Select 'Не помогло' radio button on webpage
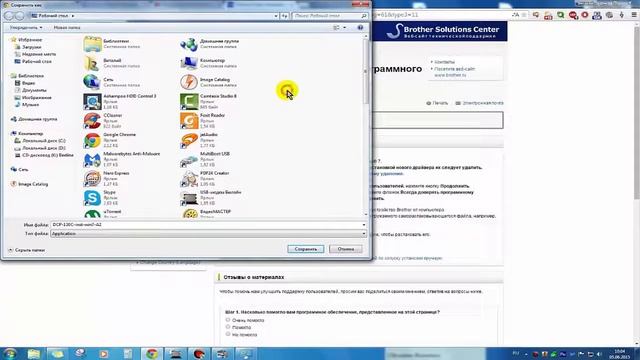The height and width of the screenshot is (360, 640). (x=228, y=334)
